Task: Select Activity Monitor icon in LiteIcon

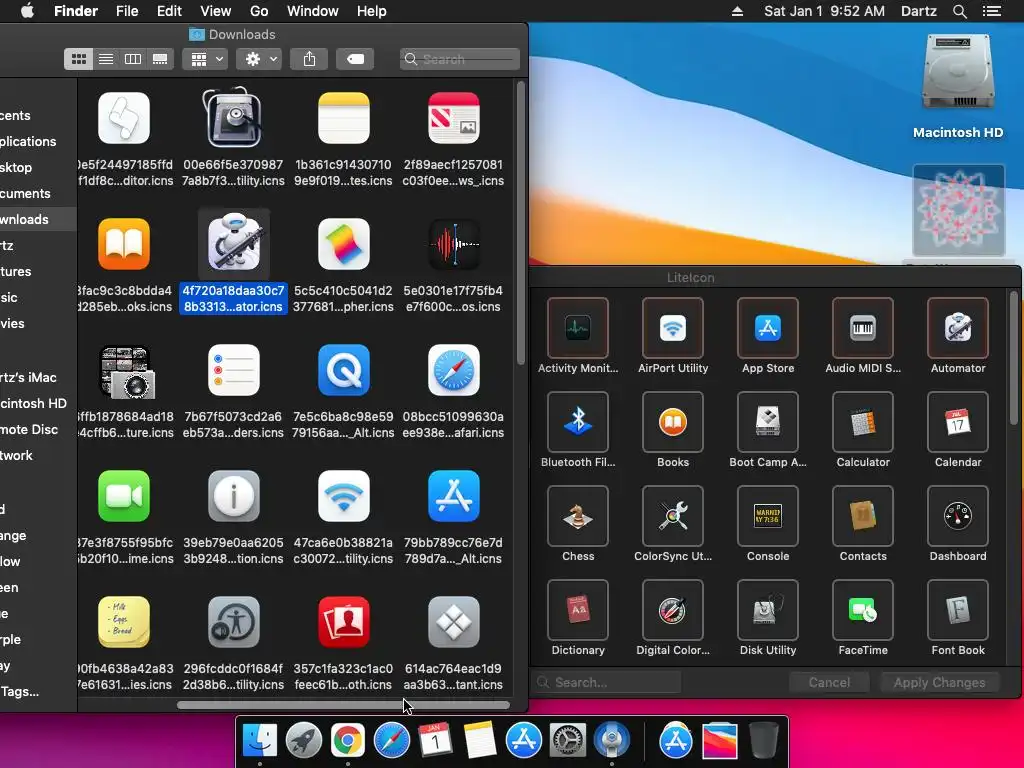Action: point(578,328)
